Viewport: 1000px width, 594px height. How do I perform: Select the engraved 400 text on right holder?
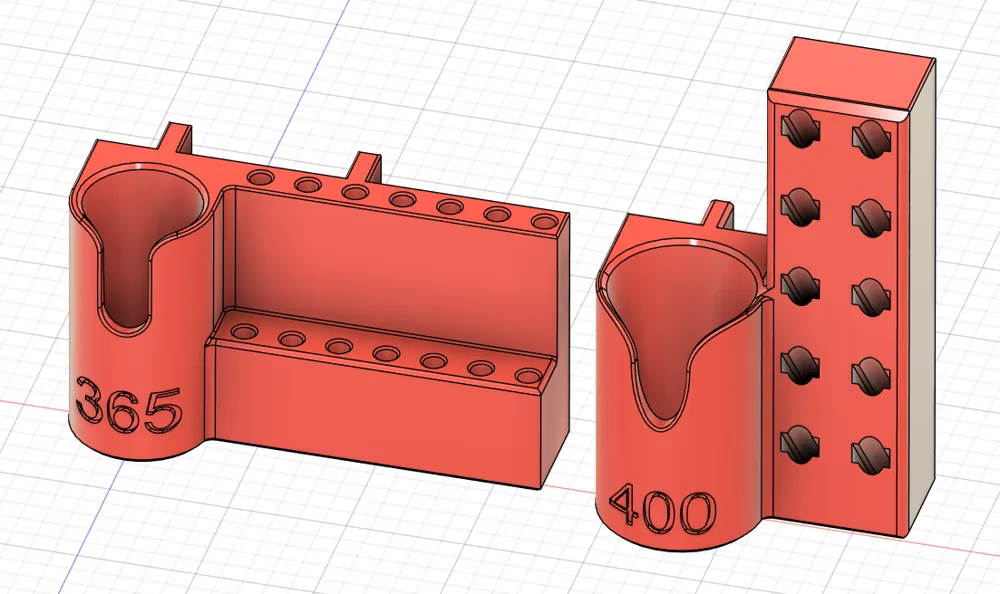tap(663, 509)
